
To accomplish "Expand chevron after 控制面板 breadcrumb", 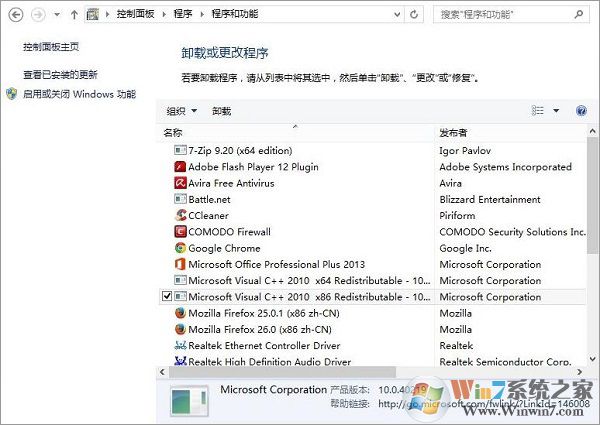I will tap(164, 15).
